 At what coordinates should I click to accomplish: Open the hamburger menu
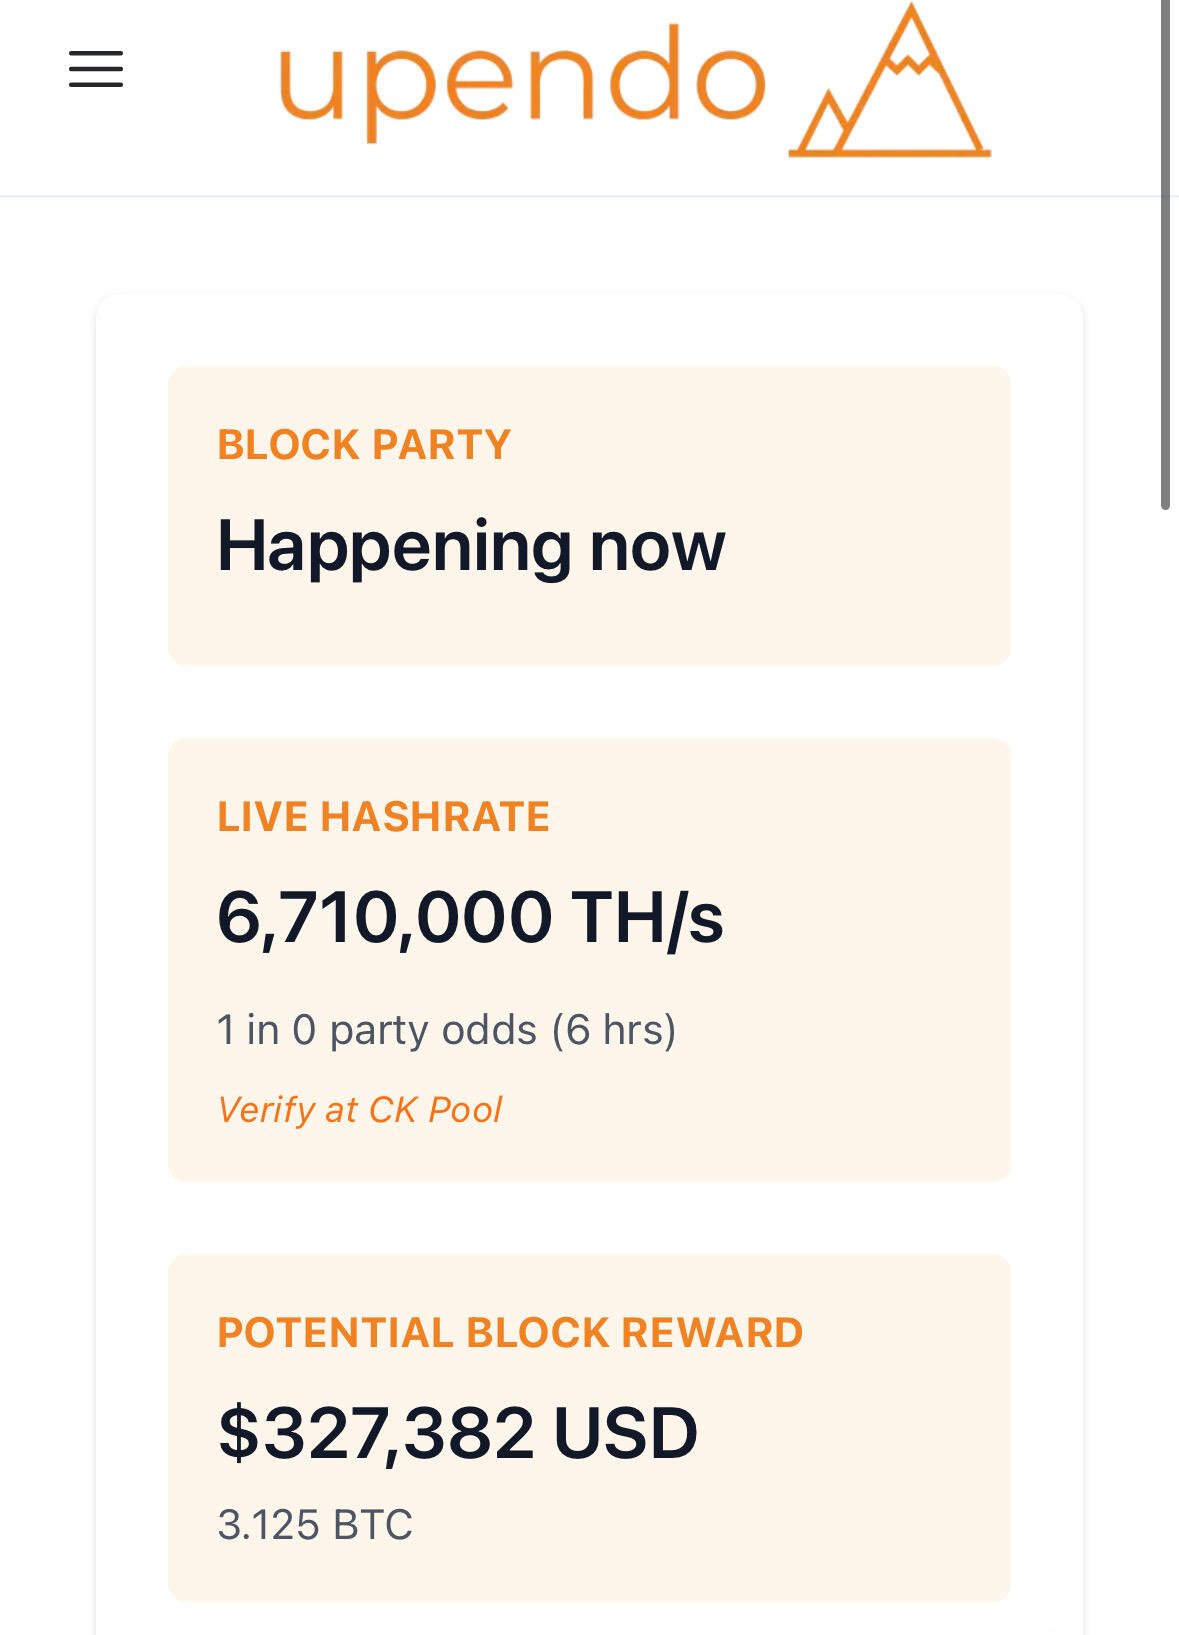[x=96, y=69]
